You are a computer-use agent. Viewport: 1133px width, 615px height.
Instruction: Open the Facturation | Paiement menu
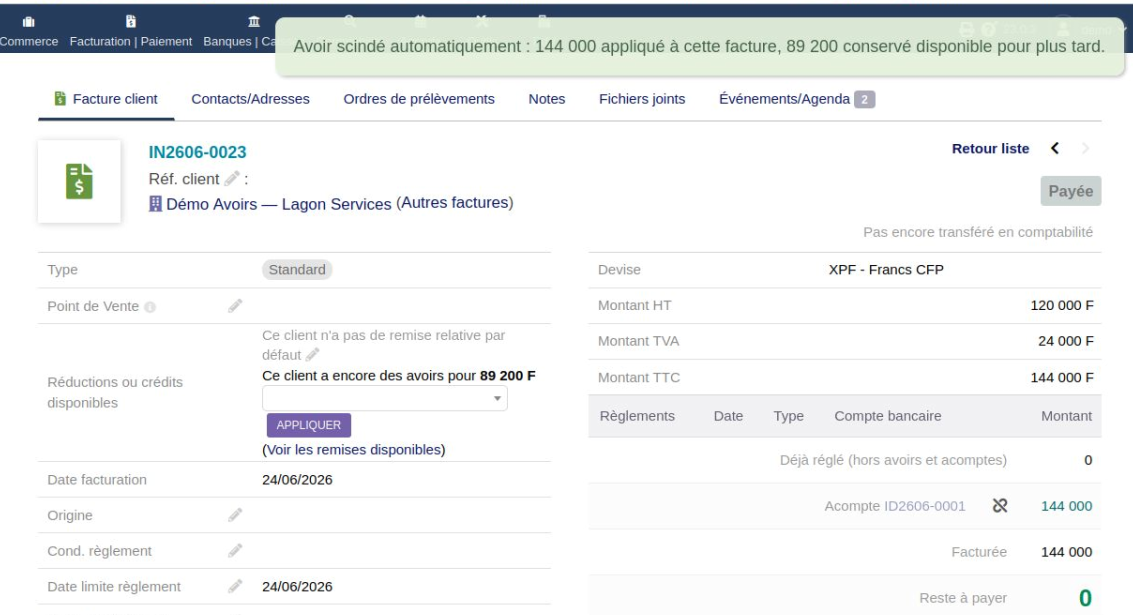(131, 41)
